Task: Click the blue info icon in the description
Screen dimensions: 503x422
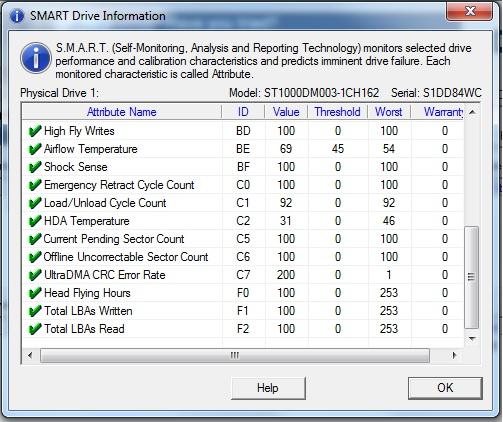Action: [36, 58]
